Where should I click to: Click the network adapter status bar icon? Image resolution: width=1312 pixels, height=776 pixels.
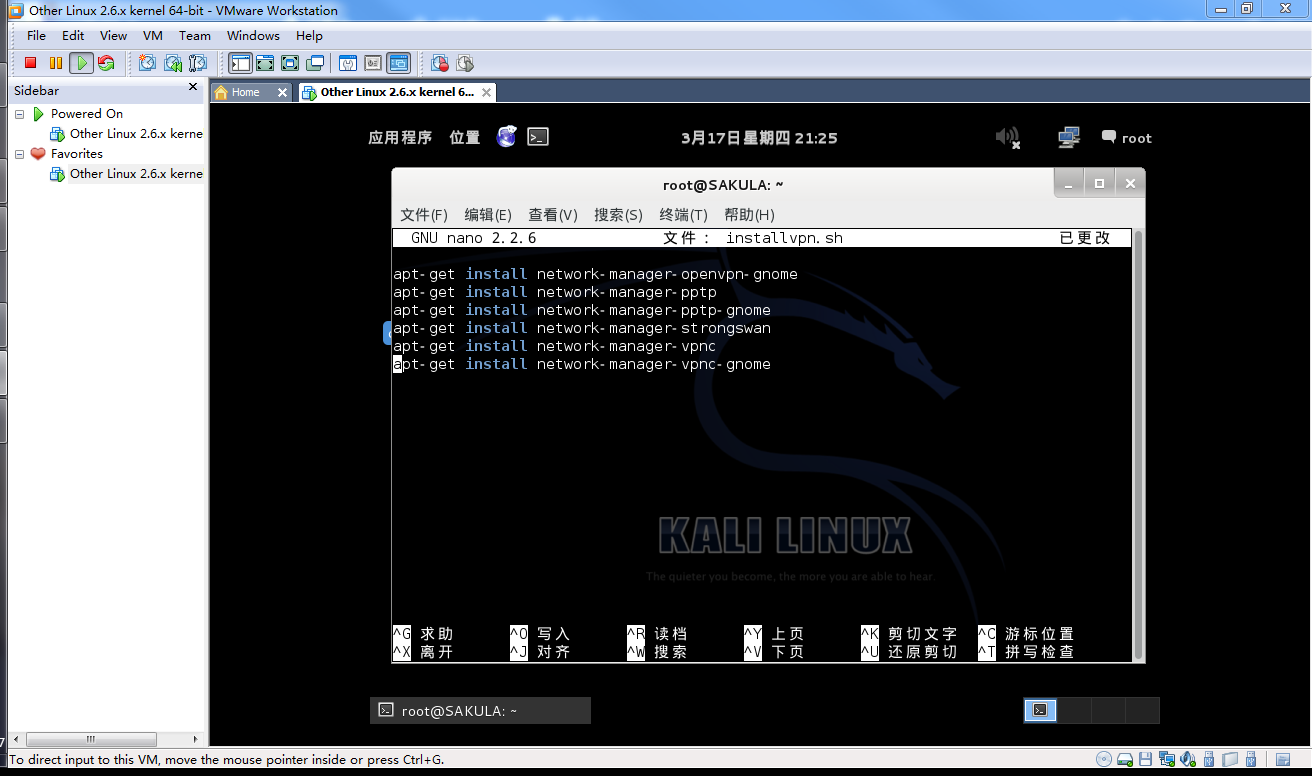point(1167,760)
